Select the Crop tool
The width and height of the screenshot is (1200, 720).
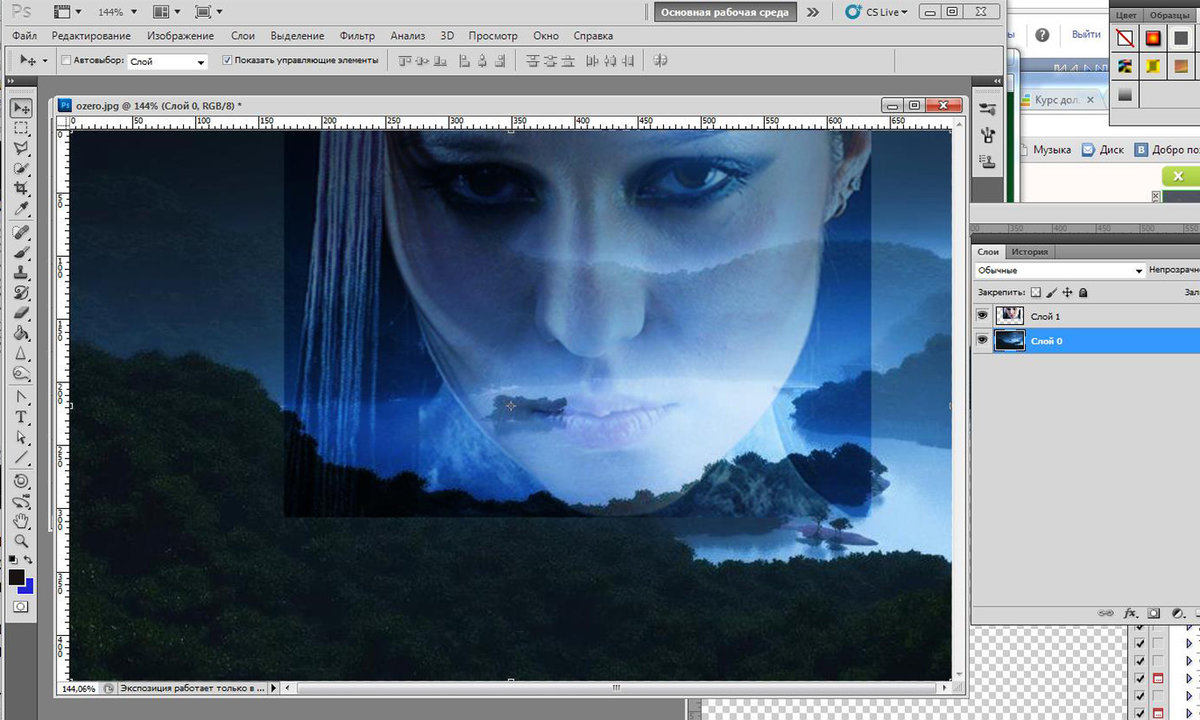coord(21,189)
